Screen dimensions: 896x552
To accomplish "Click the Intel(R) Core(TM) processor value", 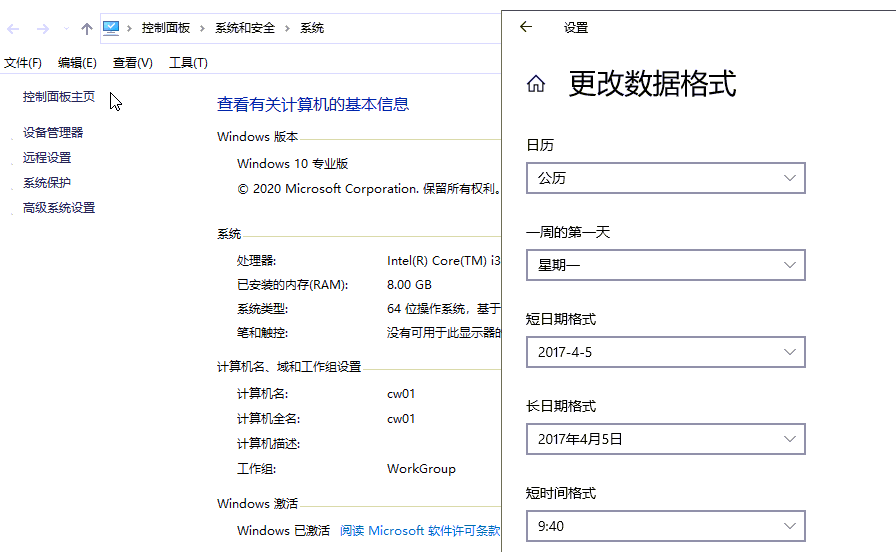I will 443,261.
